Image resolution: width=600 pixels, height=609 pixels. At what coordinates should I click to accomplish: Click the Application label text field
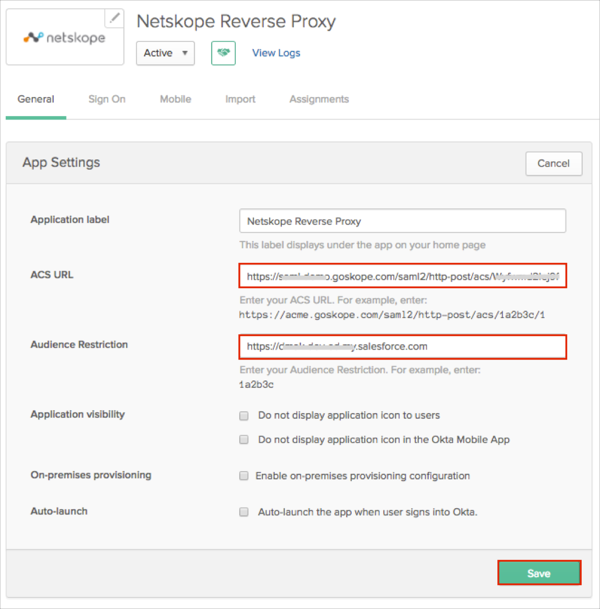(403, 221)
